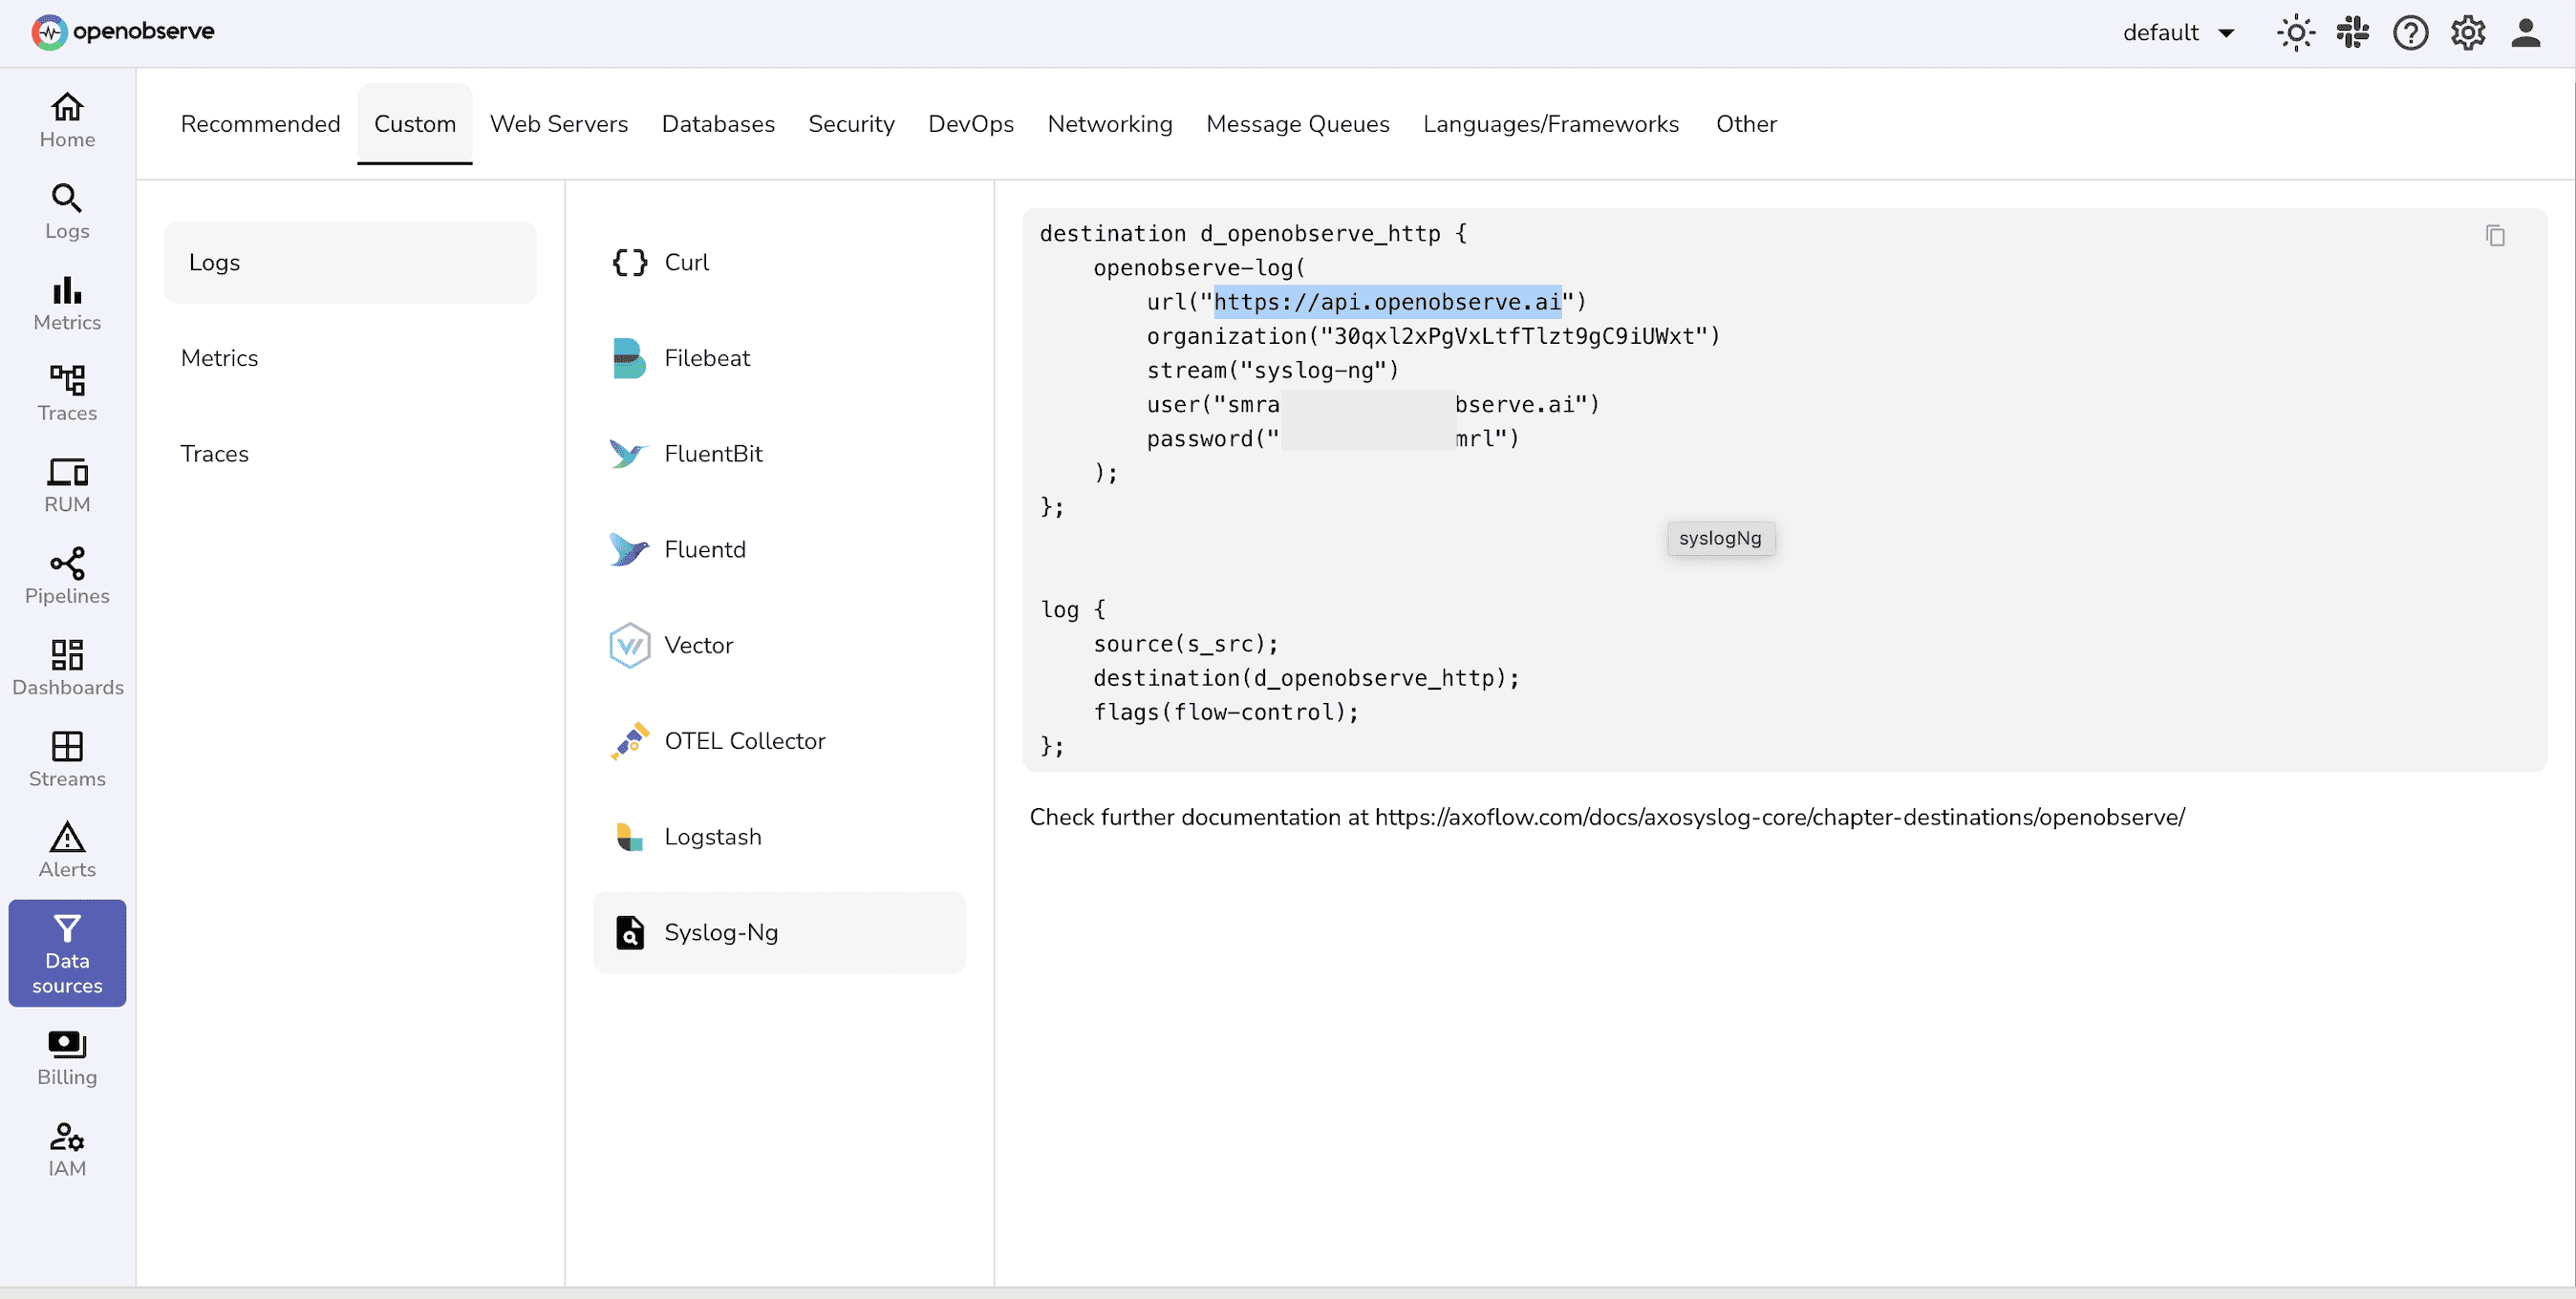Screen dimensions: 2576x1299
Task: Switch to the Recommended tab
Action: 260,124
